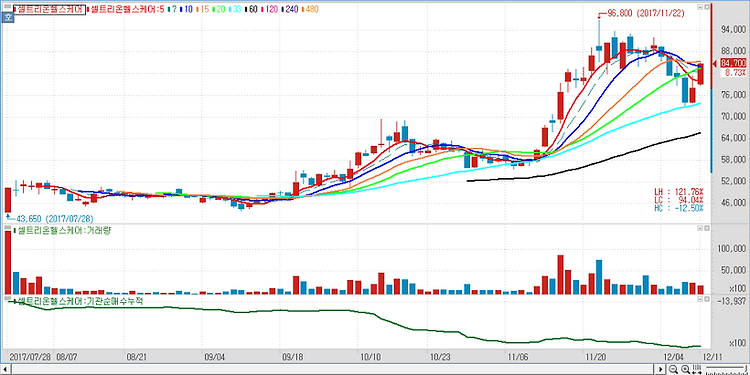Image resolution: width=750 pixels, height=375 pixels.
Task: Click the 76,000 price axis label
Action: tap(732, 95)
